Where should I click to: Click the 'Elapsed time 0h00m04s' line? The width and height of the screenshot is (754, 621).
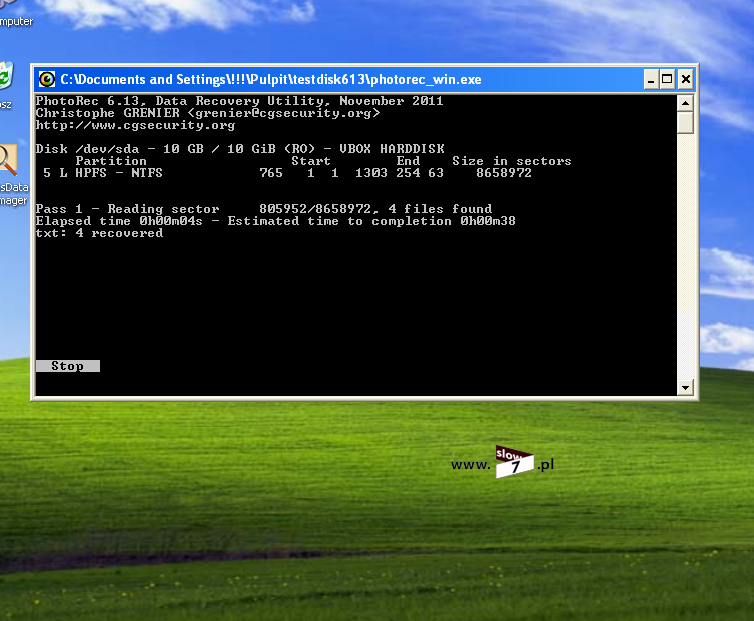276,221
